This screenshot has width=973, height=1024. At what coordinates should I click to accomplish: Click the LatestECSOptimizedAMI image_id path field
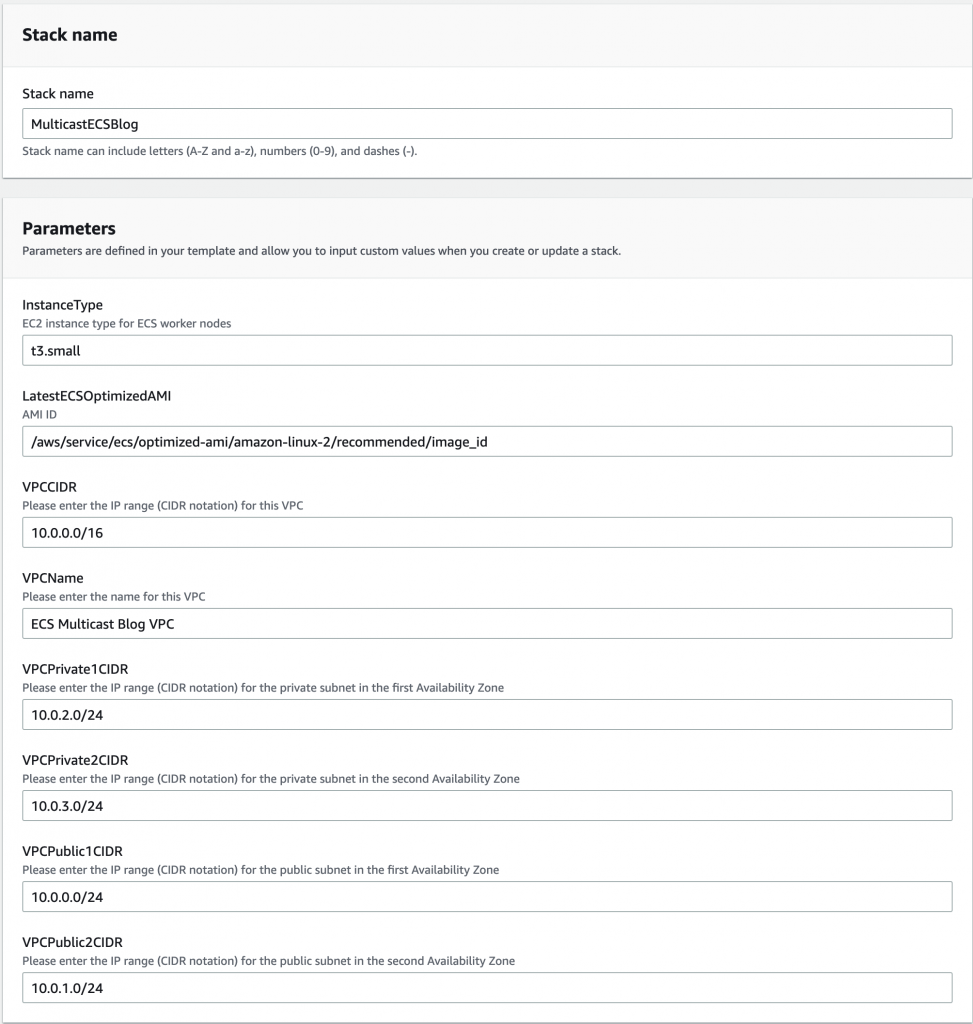[487, 441]
